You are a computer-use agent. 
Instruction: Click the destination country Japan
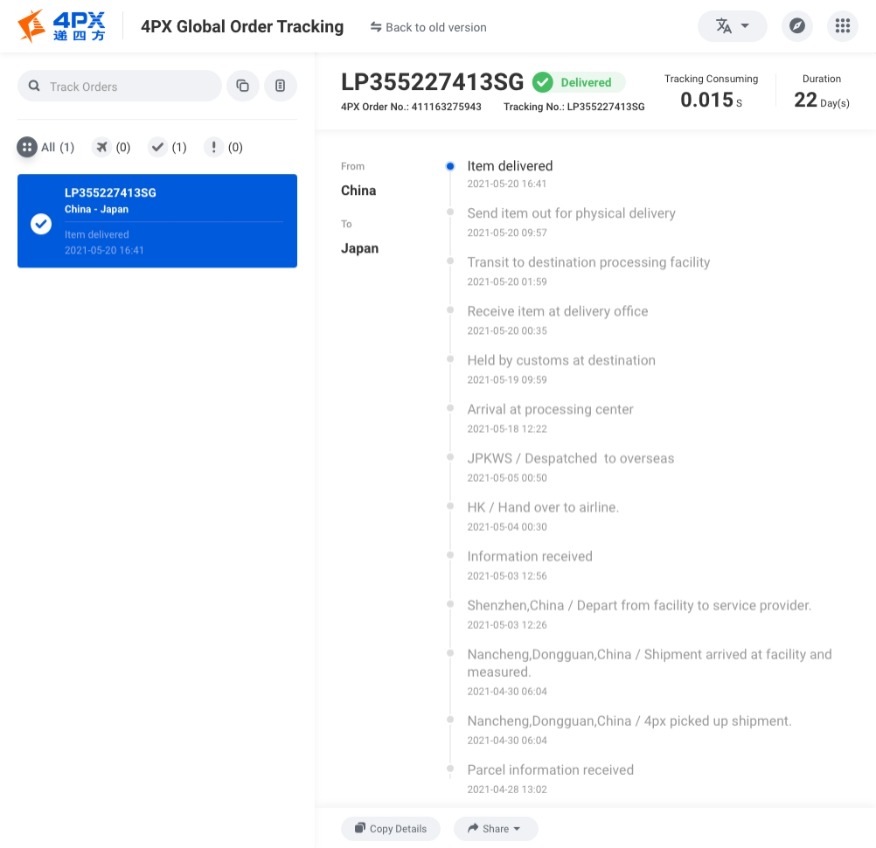[x=359, y=249]
